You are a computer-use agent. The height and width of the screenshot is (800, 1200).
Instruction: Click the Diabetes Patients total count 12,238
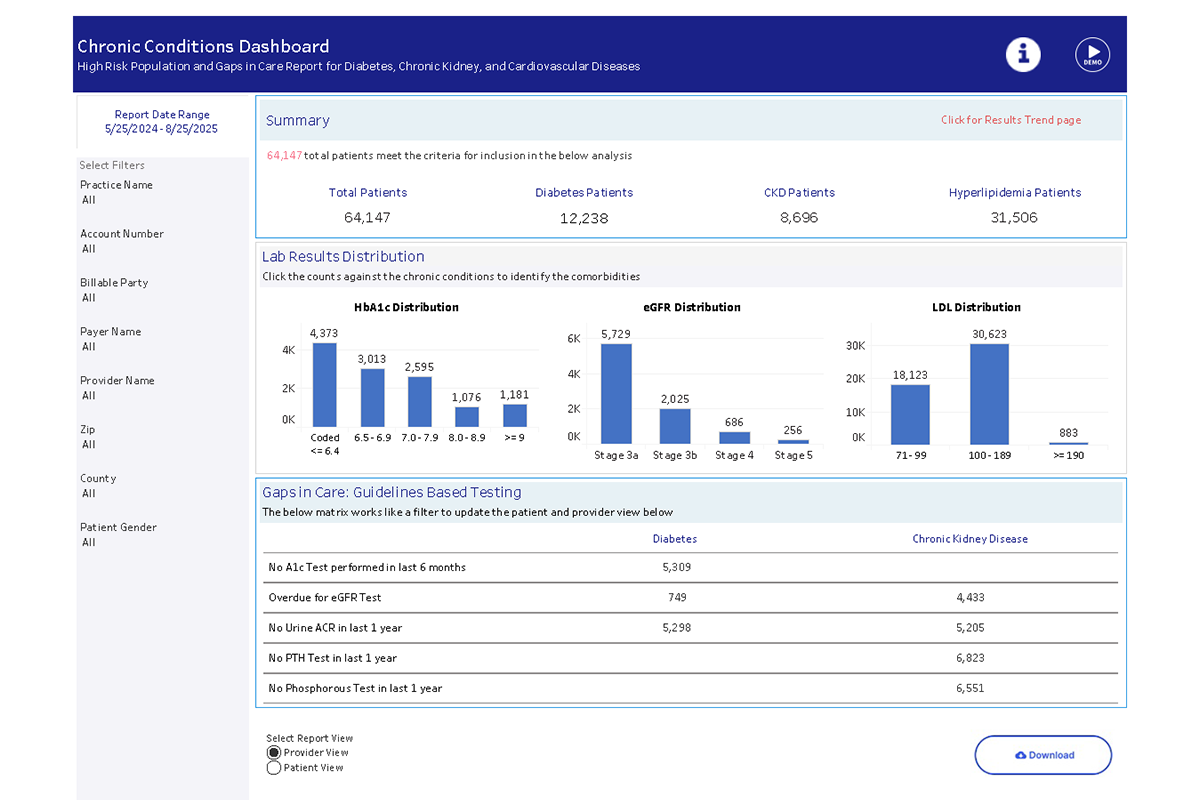pos(584,217)
